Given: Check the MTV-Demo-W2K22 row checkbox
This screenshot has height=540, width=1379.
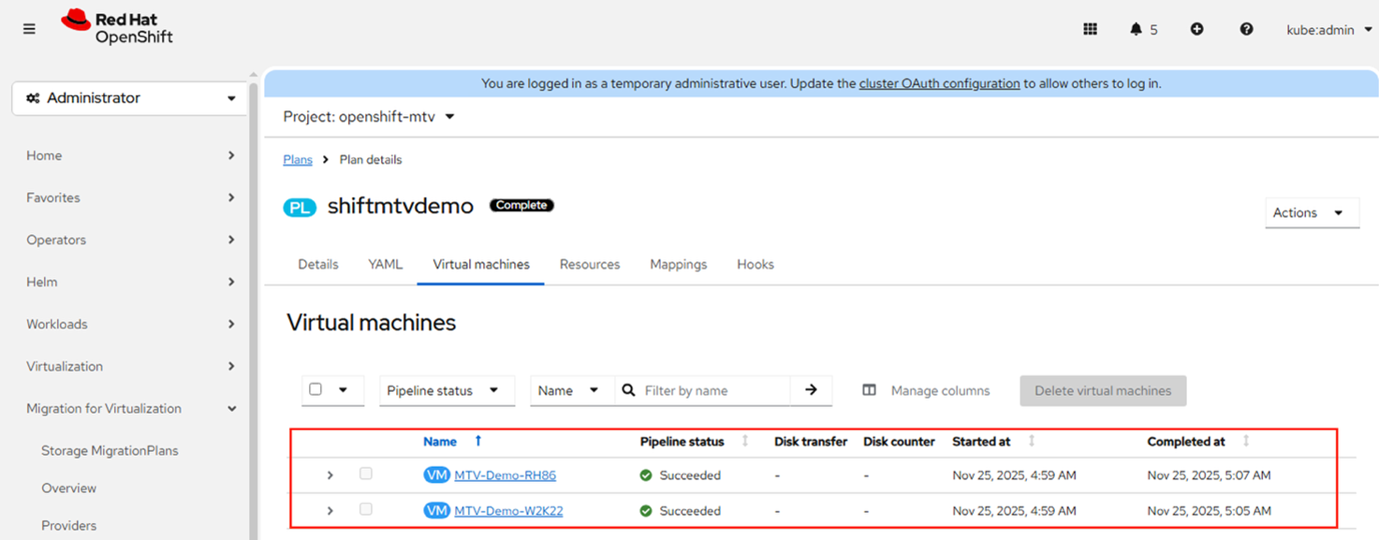Looking at the screenshot, I should point(366,510).
